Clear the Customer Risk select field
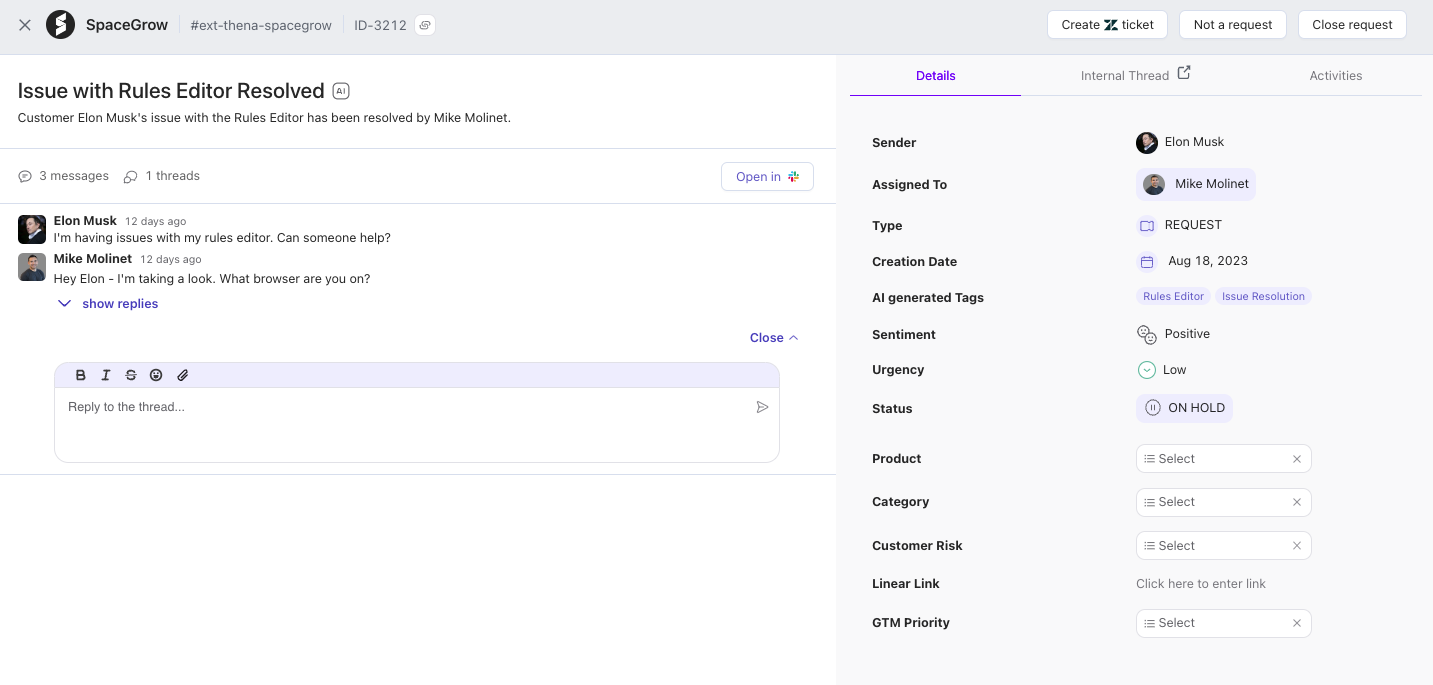The width and height of the screenshot is (1433, 685). (1297, 546)
